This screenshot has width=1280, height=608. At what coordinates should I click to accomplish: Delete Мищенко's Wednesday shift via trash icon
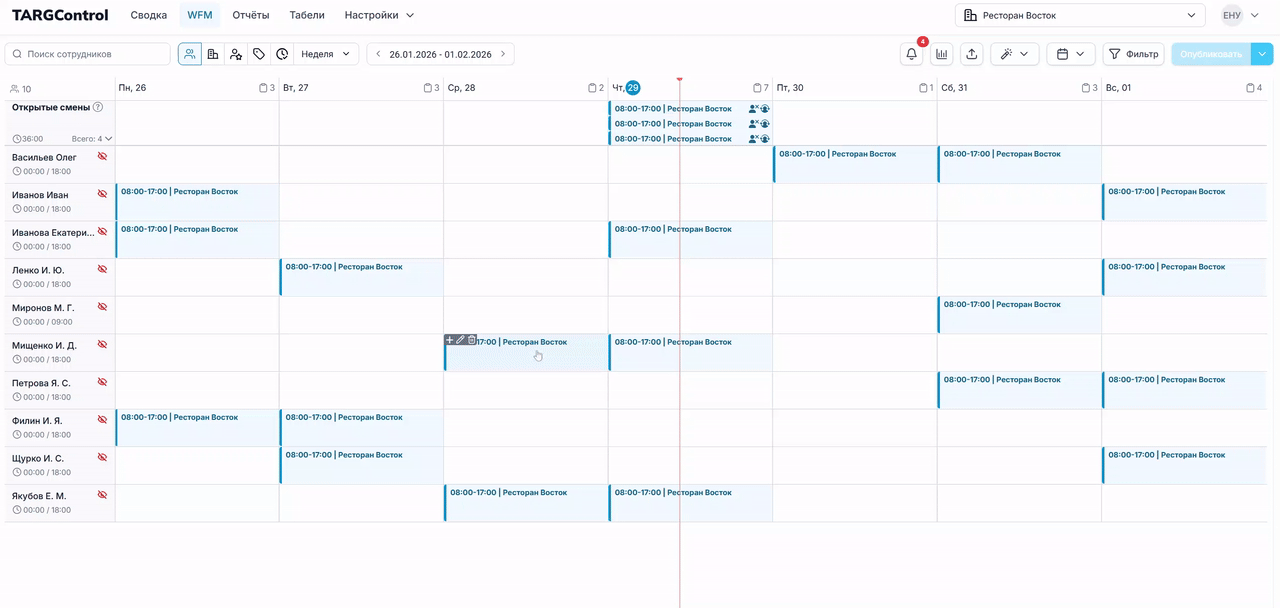pos(472,340)
